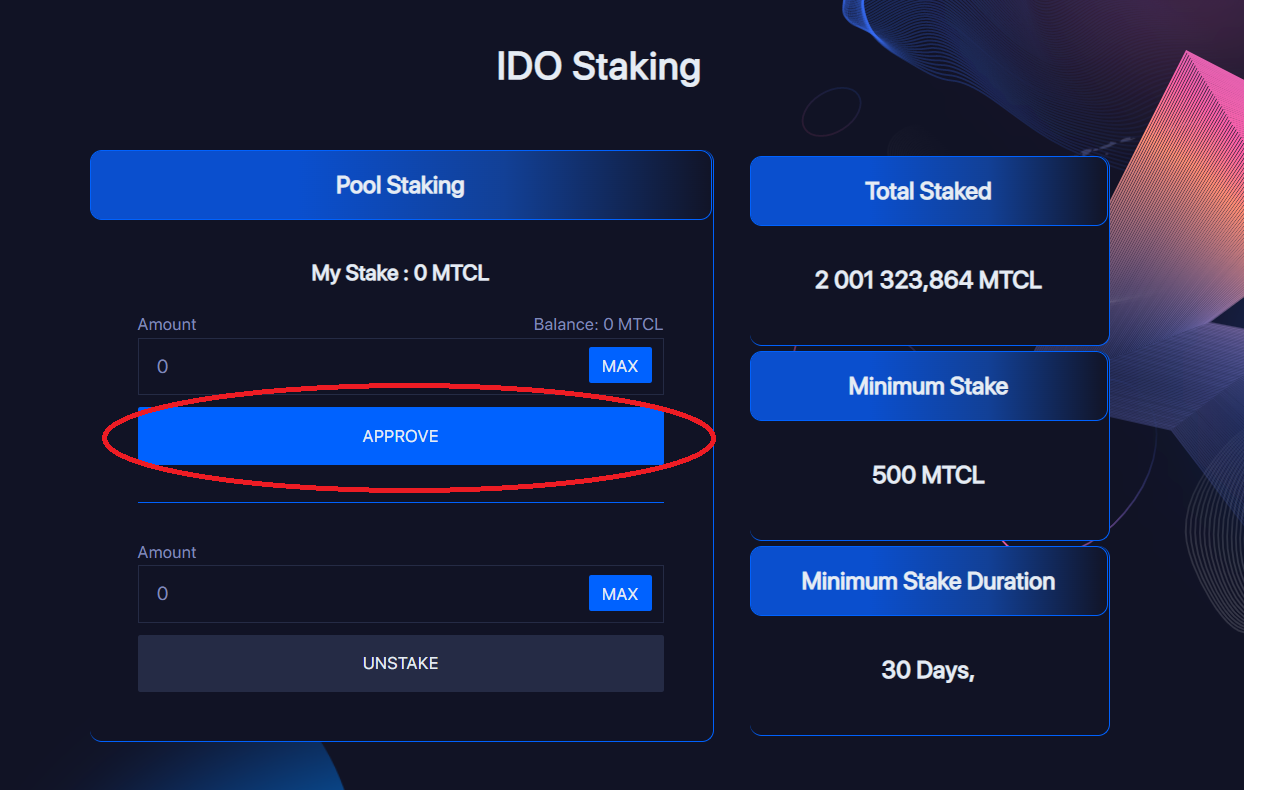The image size is (1268, 790).
Task: Focus the unstake amount input above UNSTAKE
Action: [x=360, y=593]
